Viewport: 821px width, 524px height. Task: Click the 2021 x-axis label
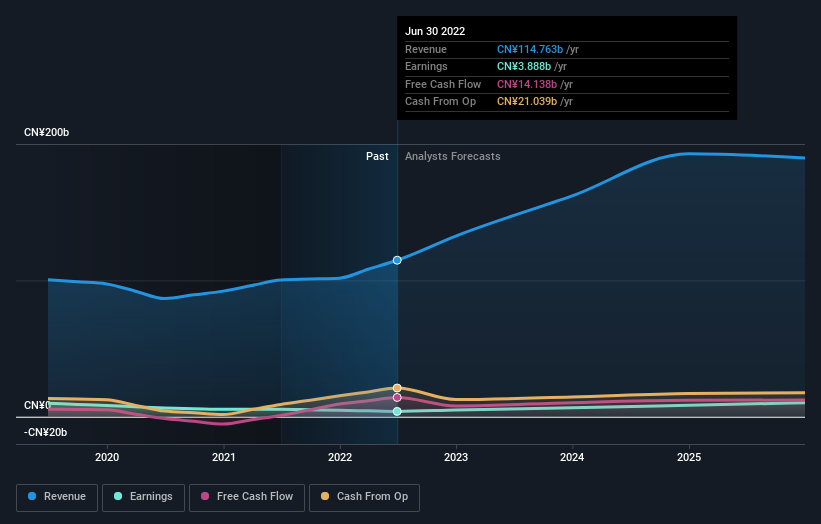click(224, 457)
